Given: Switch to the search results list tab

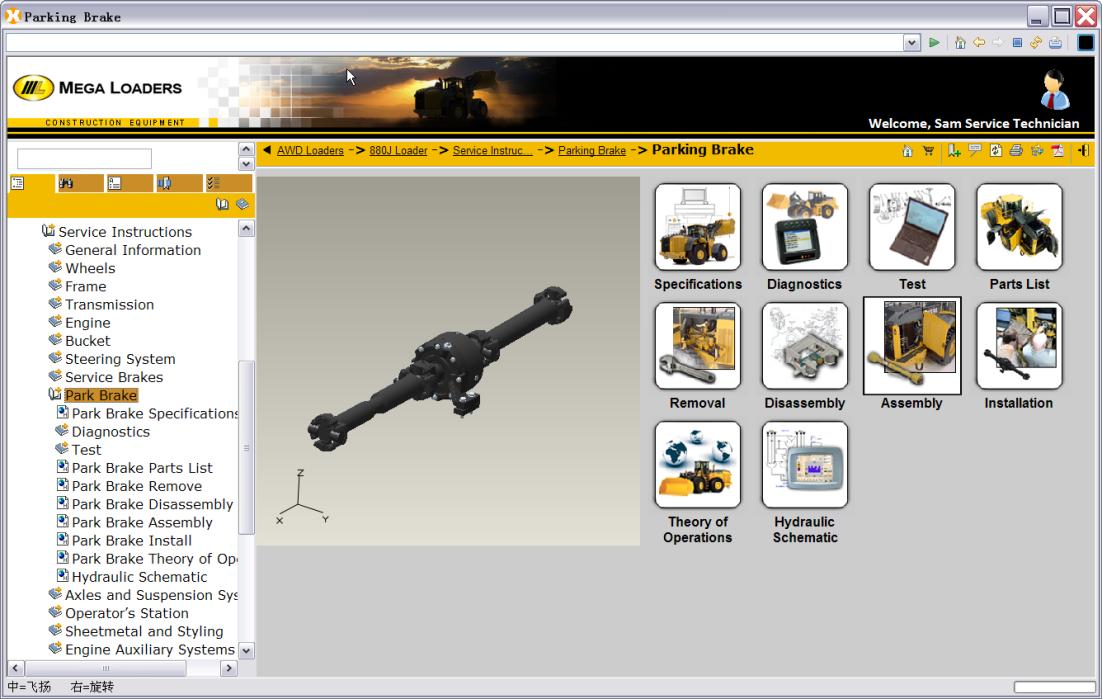Looking at the screenshot, I should tap(129, 183).
